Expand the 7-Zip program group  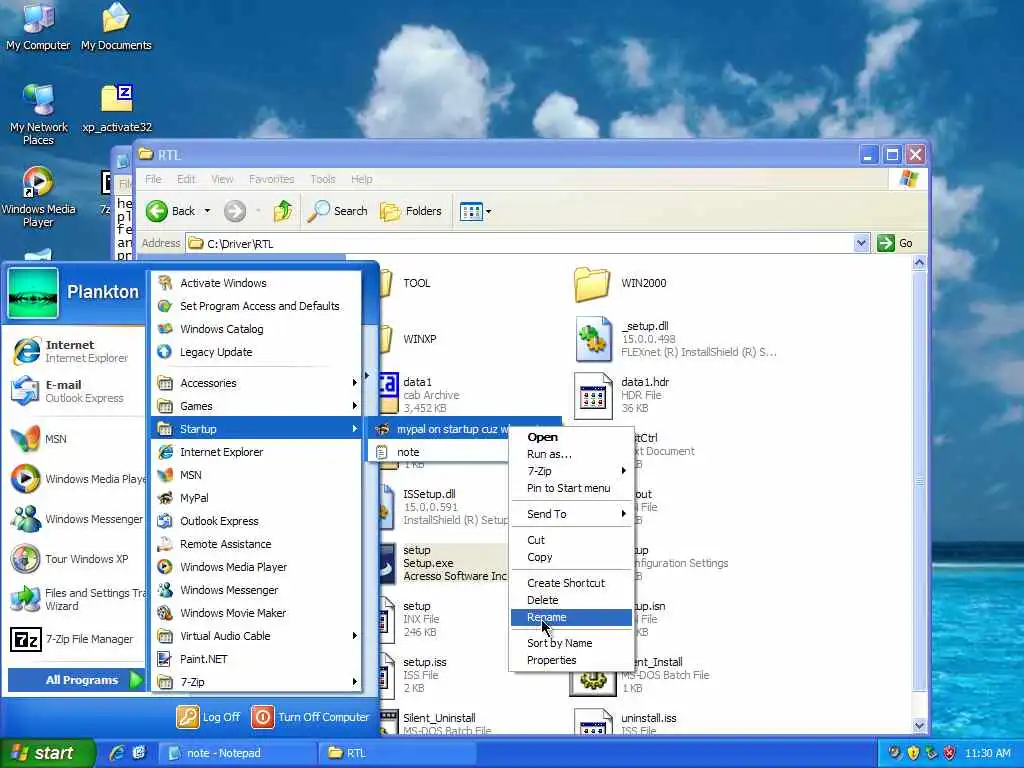(x=257, y=682)
